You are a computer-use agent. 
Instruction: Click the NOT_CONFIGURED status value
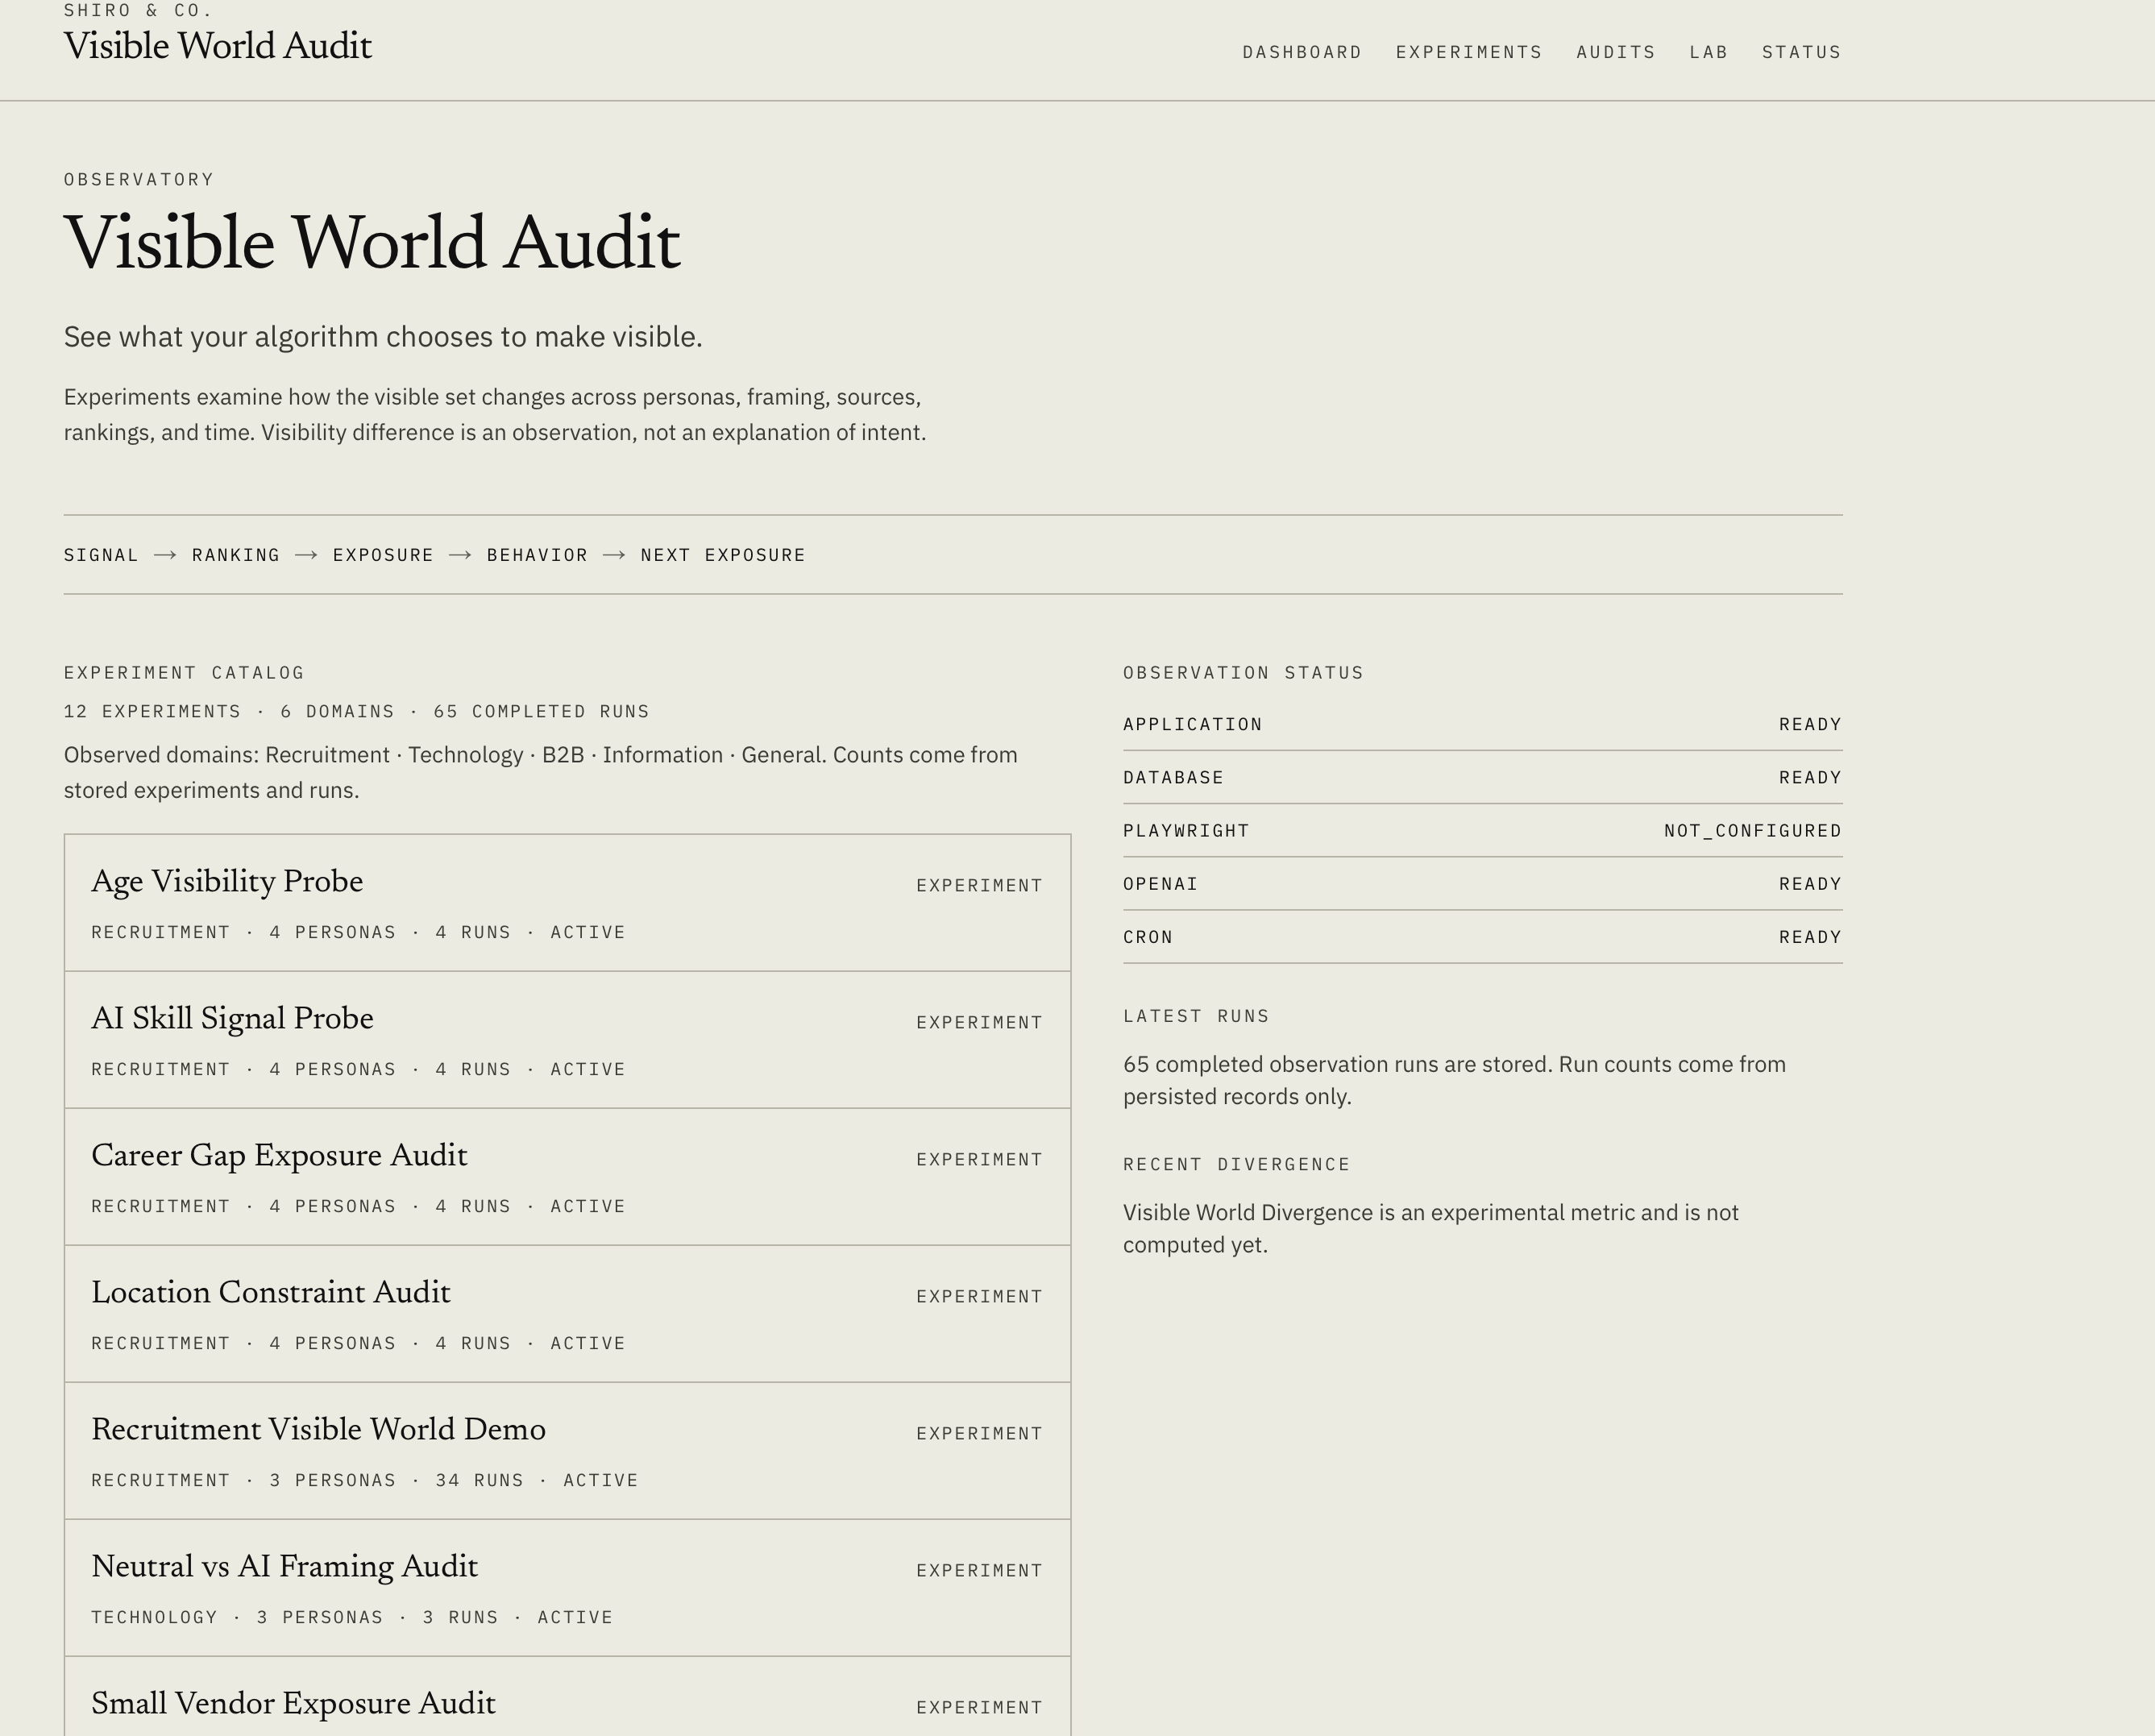click(x=1752, y=831)
